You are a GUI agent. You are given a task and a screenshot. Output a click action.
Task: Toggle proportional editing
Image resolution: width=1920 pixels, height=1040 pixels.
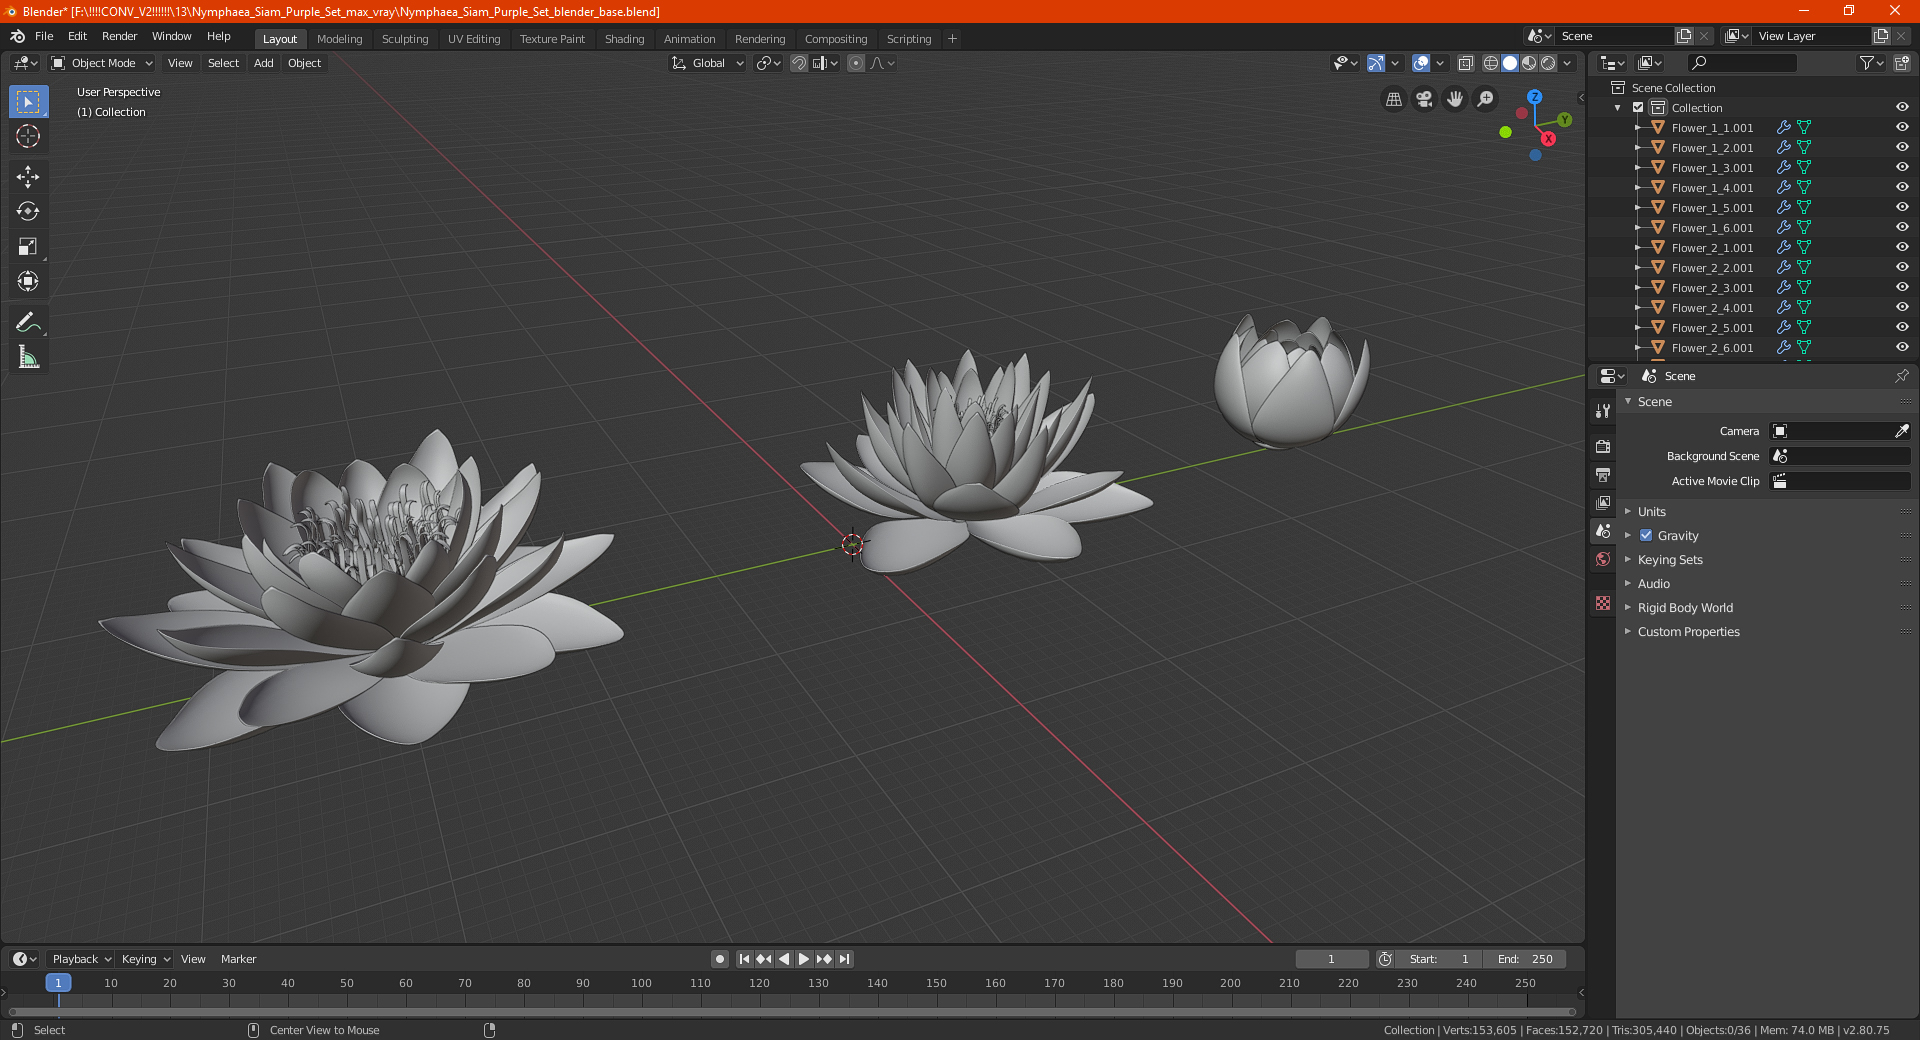click(x=856, y=63)
